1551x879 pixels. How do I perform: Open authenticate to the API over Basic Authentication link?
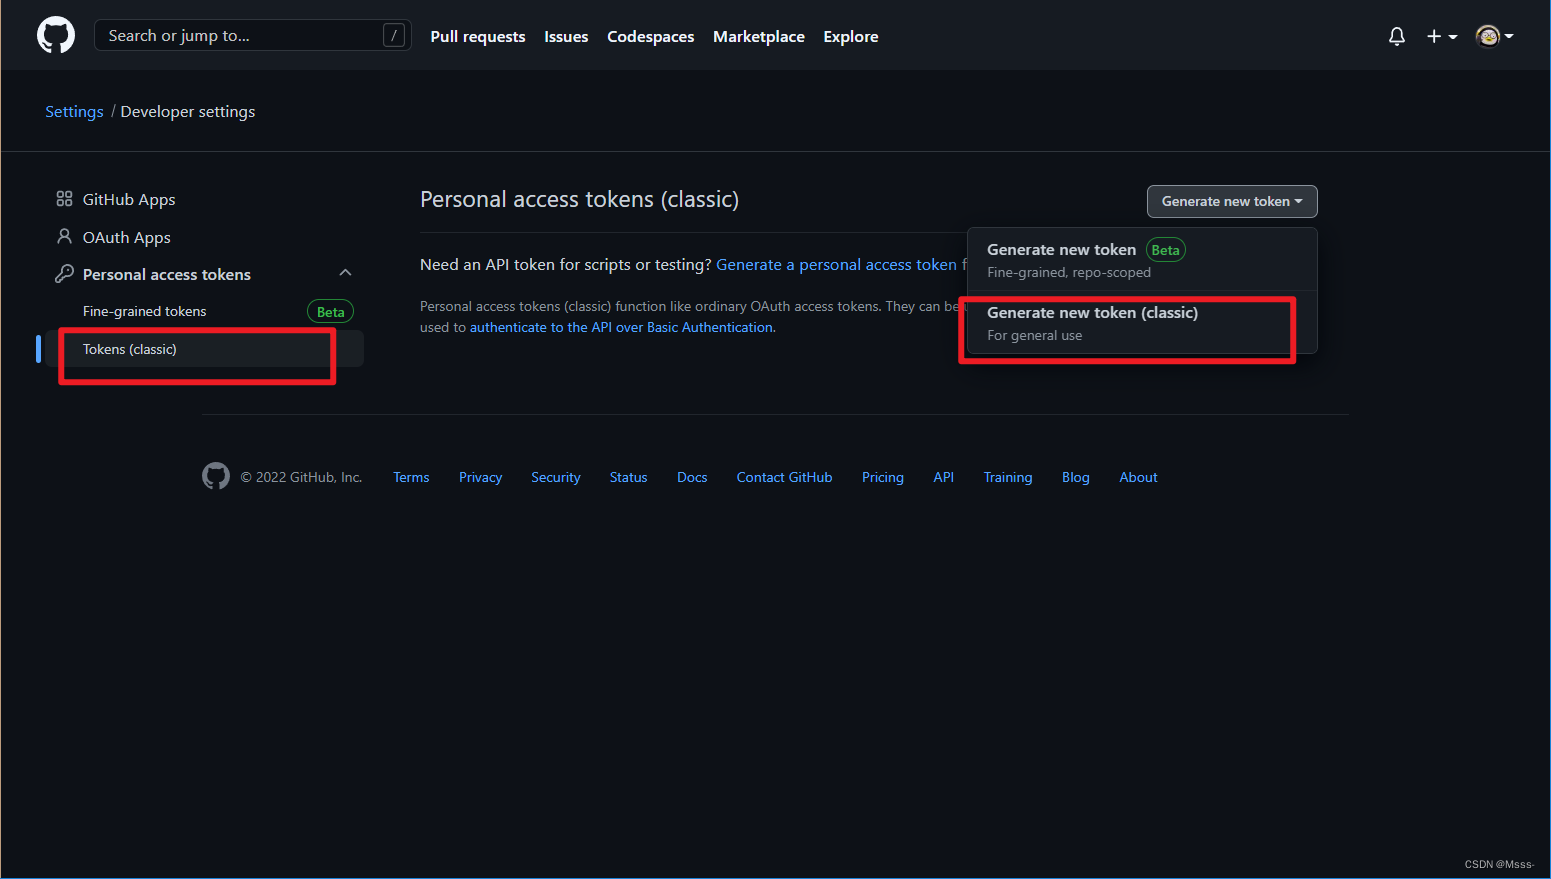point(621,327)
